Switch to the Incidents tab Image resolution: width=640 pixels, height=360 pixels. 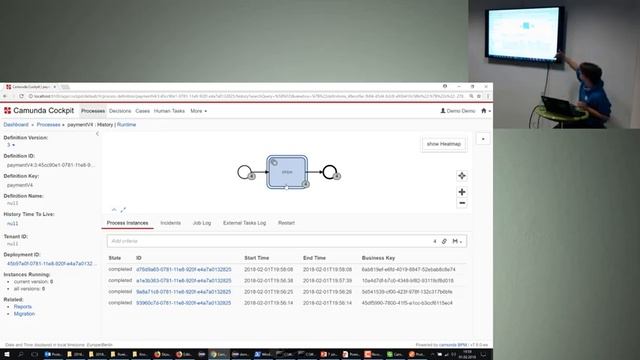tap(170, 223)
